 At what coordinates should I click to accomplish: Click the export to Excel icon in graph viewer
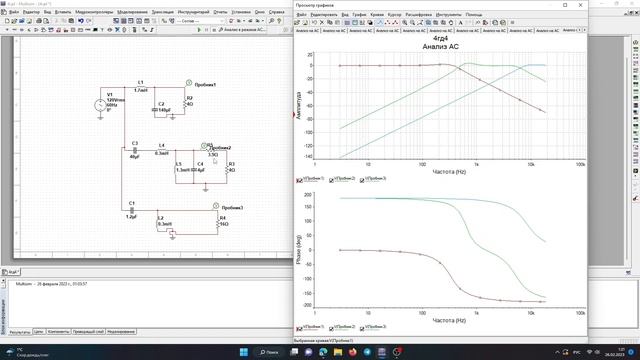pos(503,23)
